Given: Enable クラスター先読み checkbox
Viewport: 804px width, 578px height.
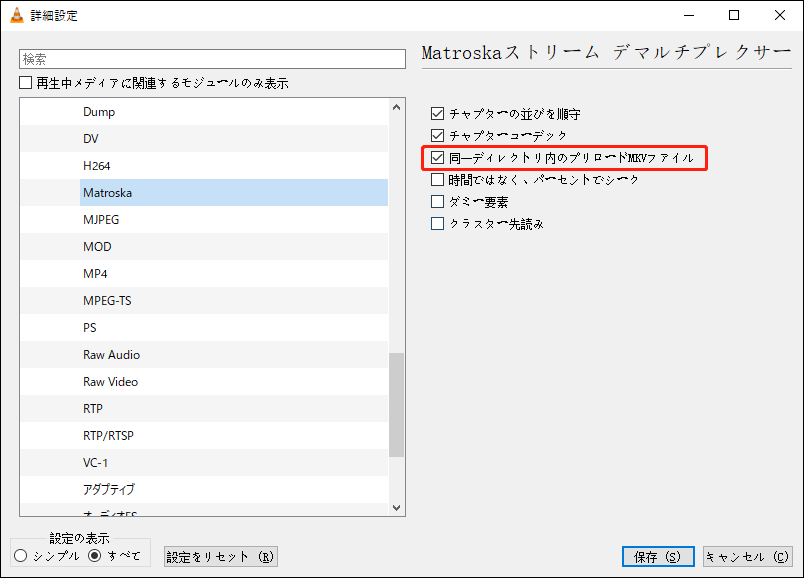Looking at the screenshot, I should [437, 224].
